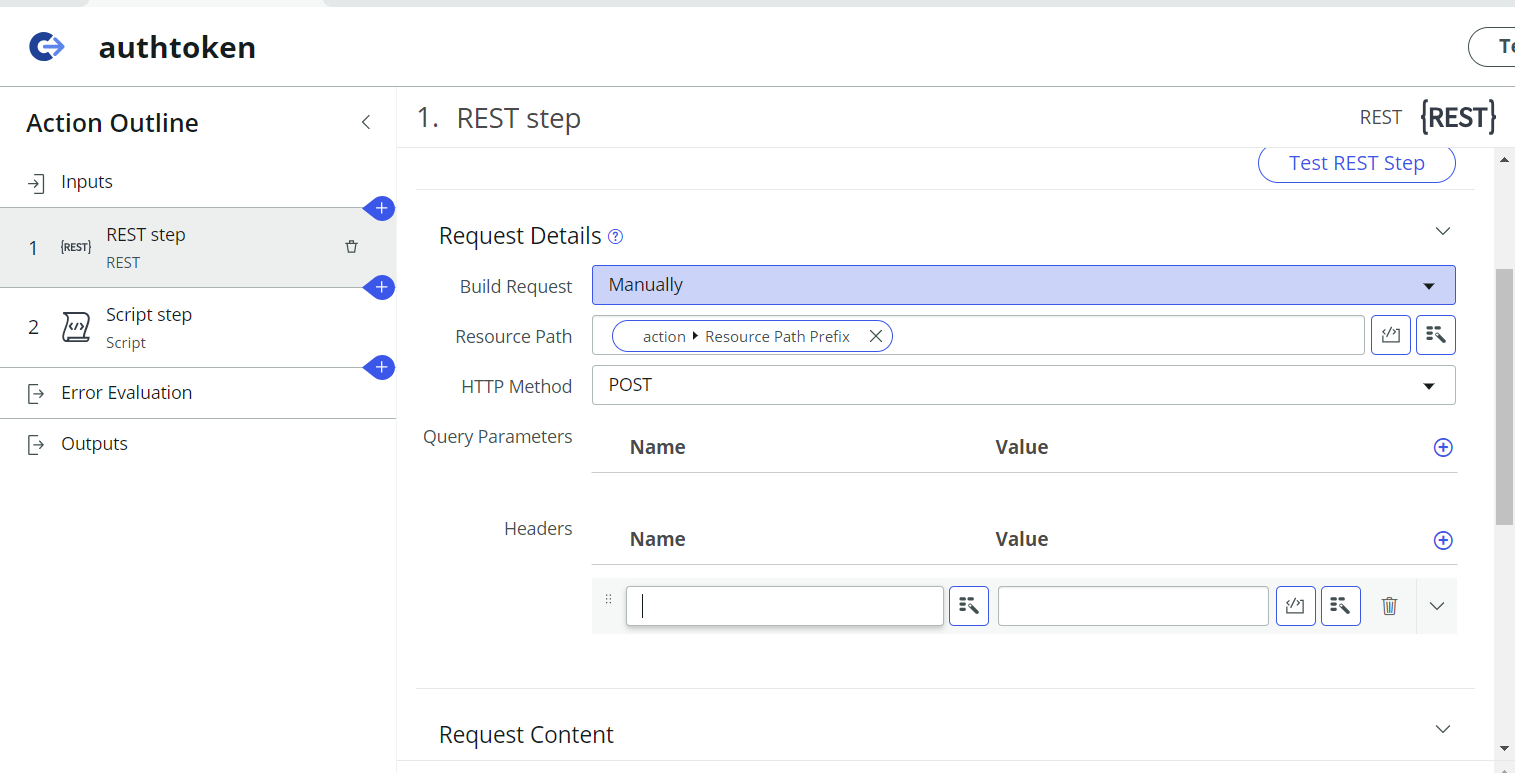The image size is (1515, 773).
Task: Open the field picker beside Resource Path
Action: 1436,335
